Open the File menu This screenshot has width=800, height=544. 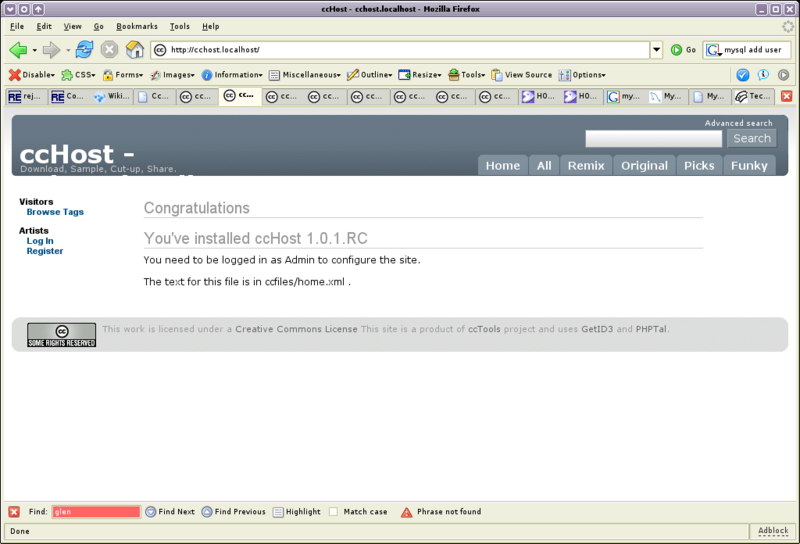click(17, 27)
